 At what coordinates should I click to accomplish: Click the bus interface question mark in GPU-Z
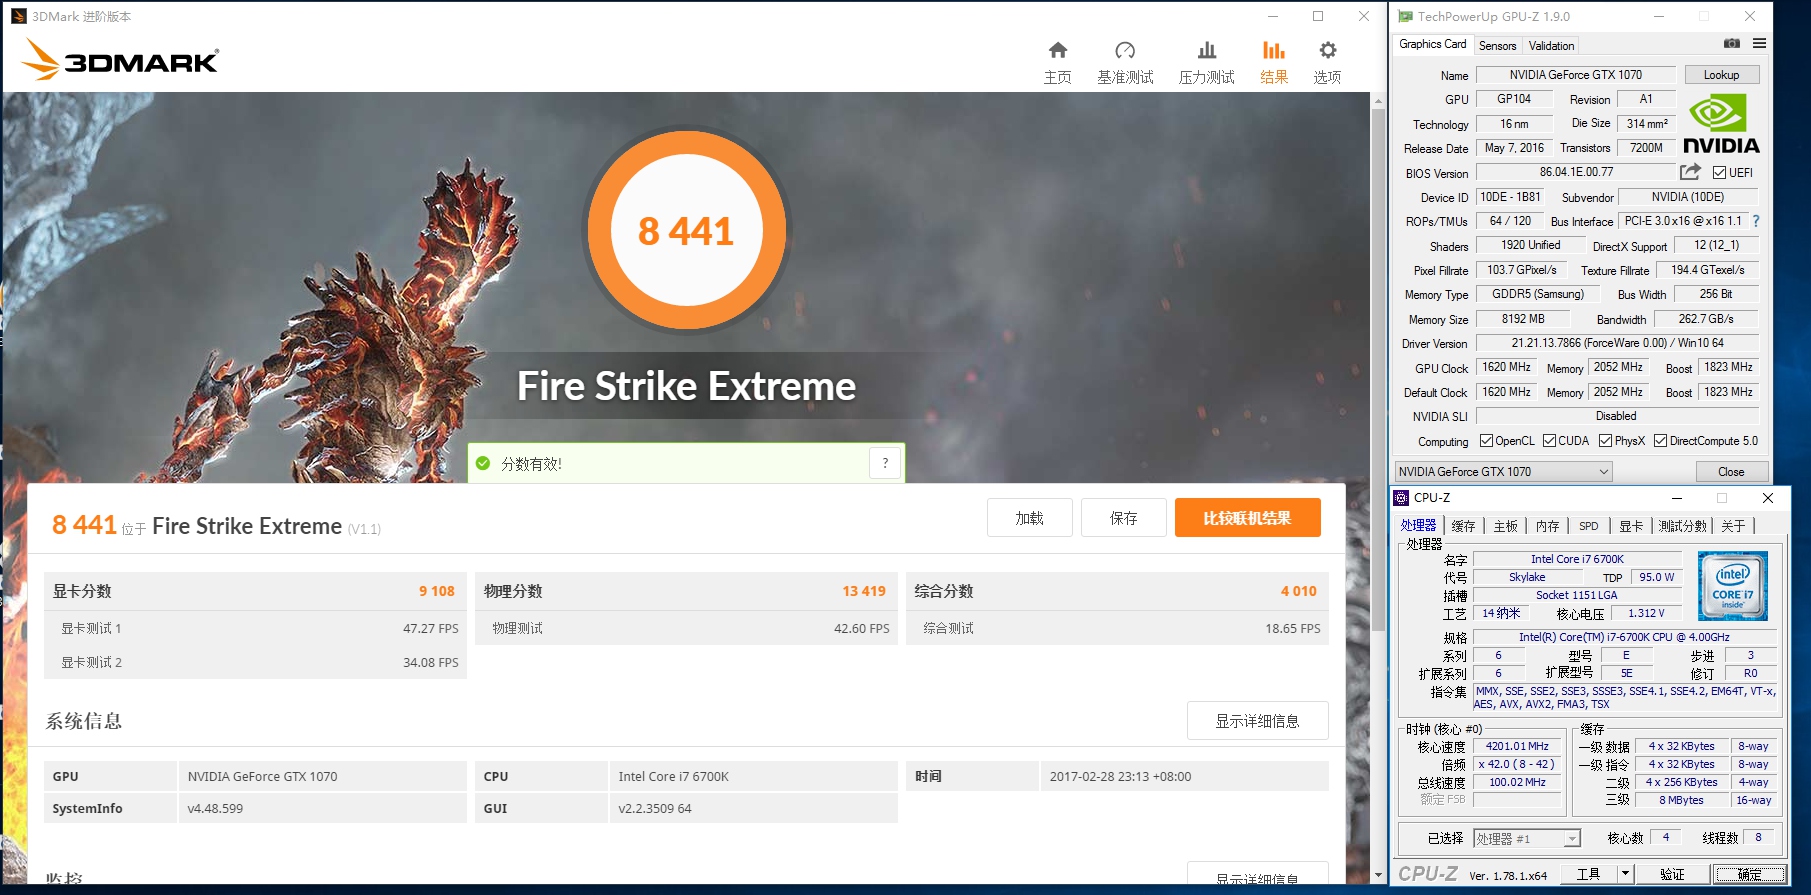pyautogui.click(x=1756, y=221)
